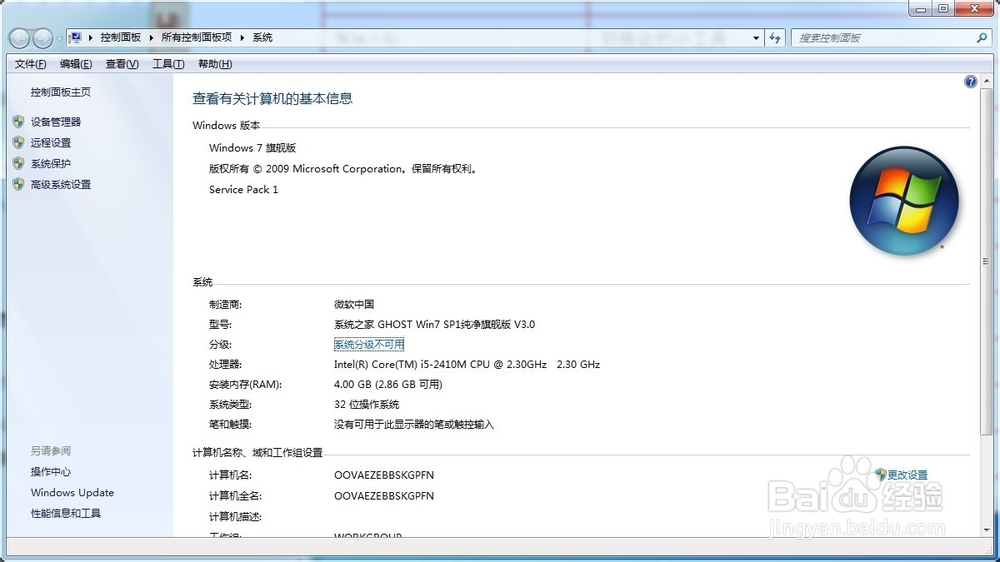Open the 查看(V) menu
The height and width of the screenshot is (562, 1000).
point(122,64)
